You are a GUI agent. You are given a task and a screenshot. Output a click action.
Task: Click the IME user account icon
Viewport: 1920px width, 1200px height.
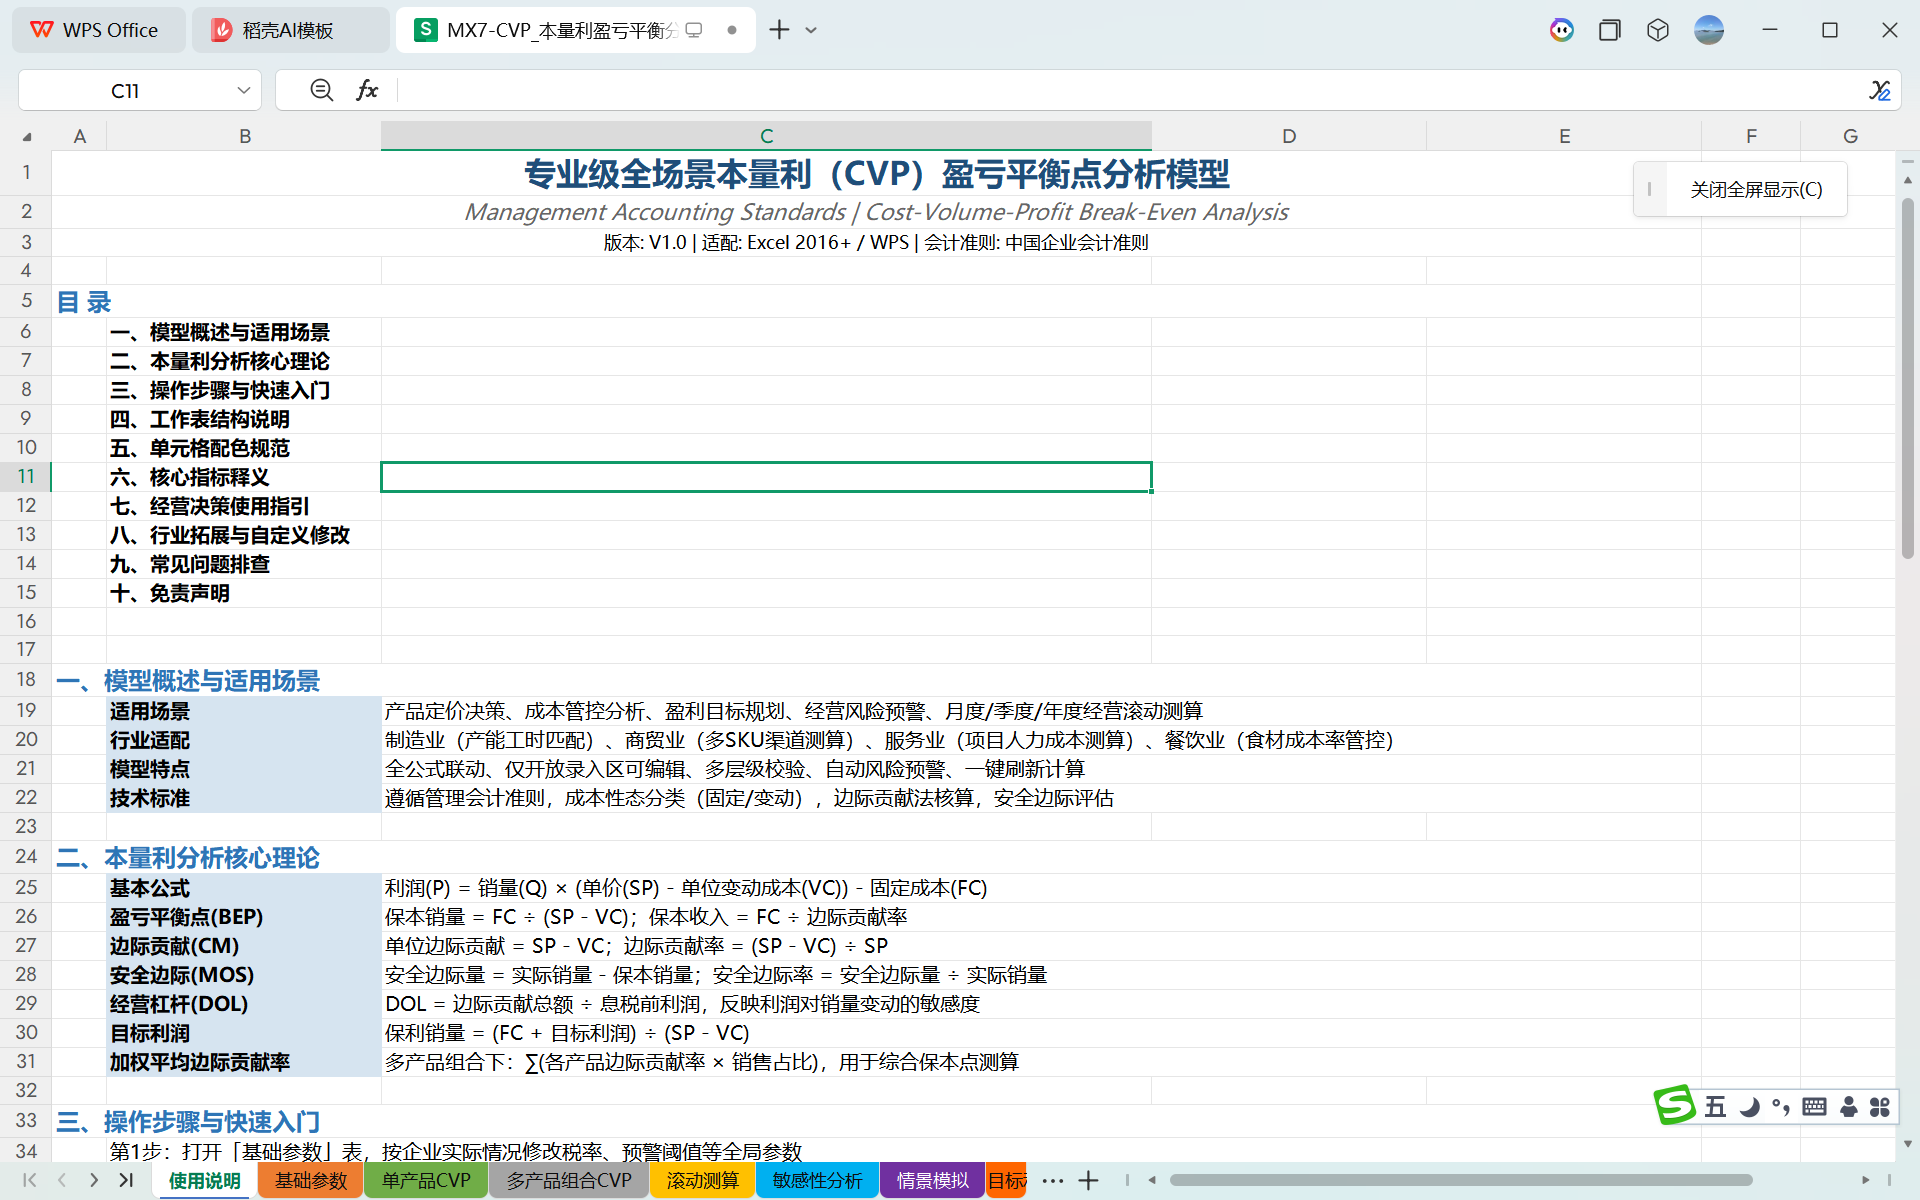click(x=1849, y=1106)
